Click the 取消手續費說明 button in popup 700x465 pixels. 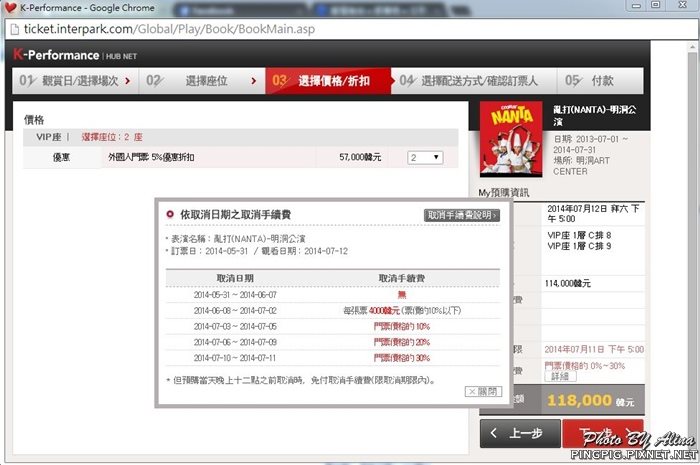pyautogui.click(x=462, y=215)
